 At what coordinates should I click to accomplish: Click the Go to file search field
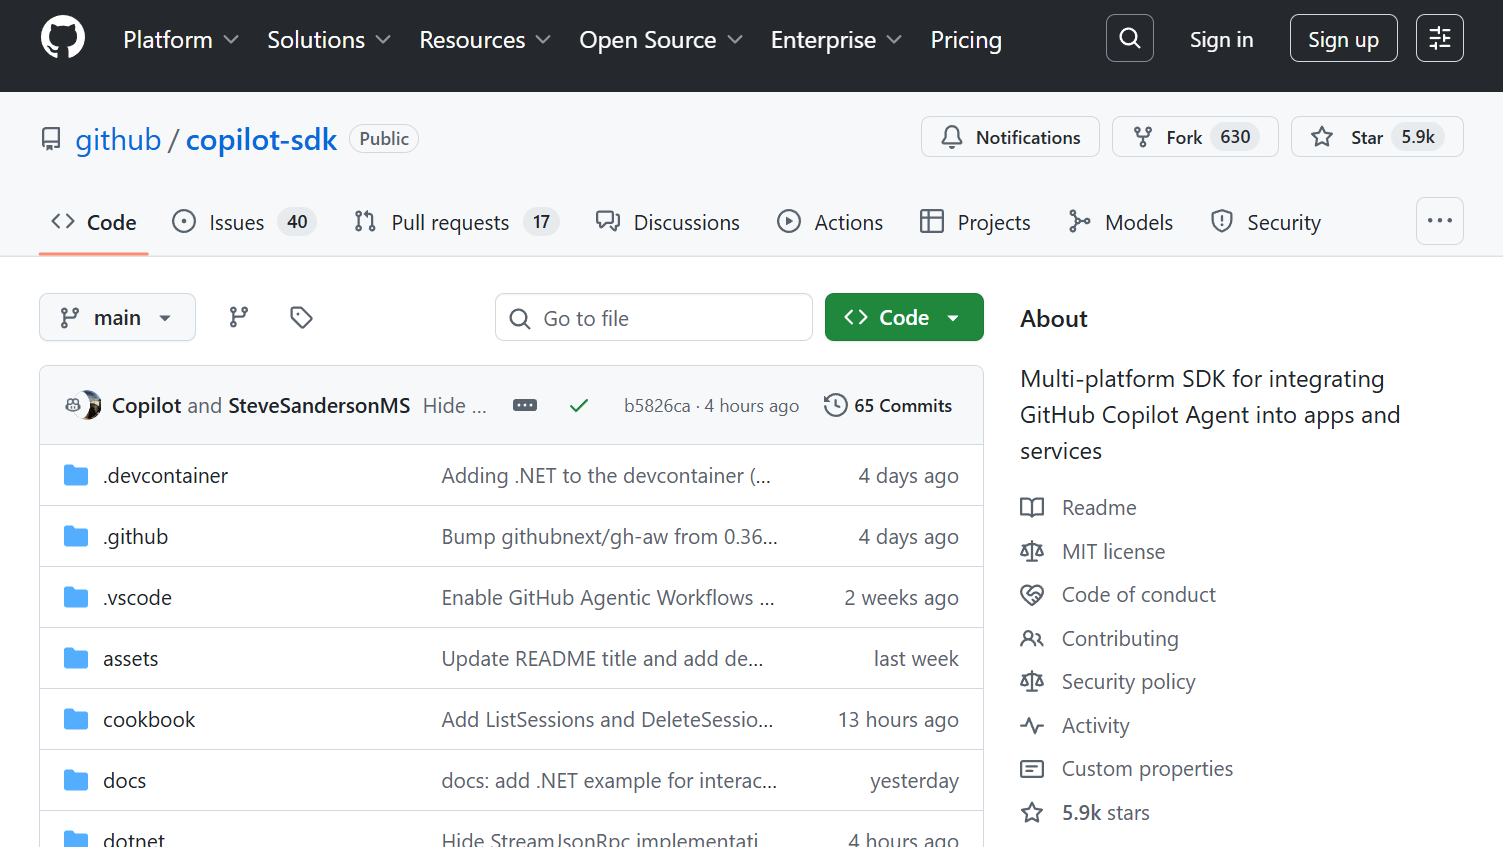[654, 317]
